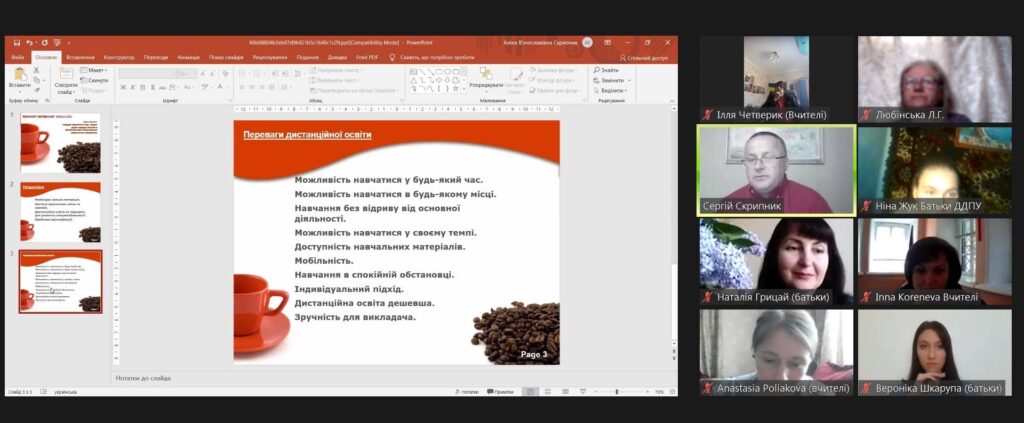The width and height of the screenshot is (1024, 423).
Task: Click the Reset (Скинути) slide button
Action: pyautogui.click(x=96, y=80)
